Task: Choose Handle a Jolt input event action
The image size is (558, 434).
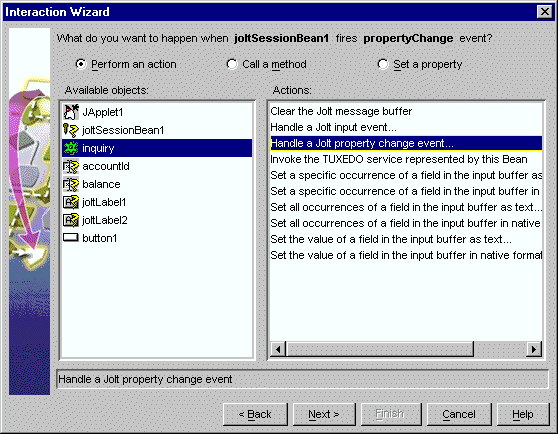Action: click(x=406, y=127)
